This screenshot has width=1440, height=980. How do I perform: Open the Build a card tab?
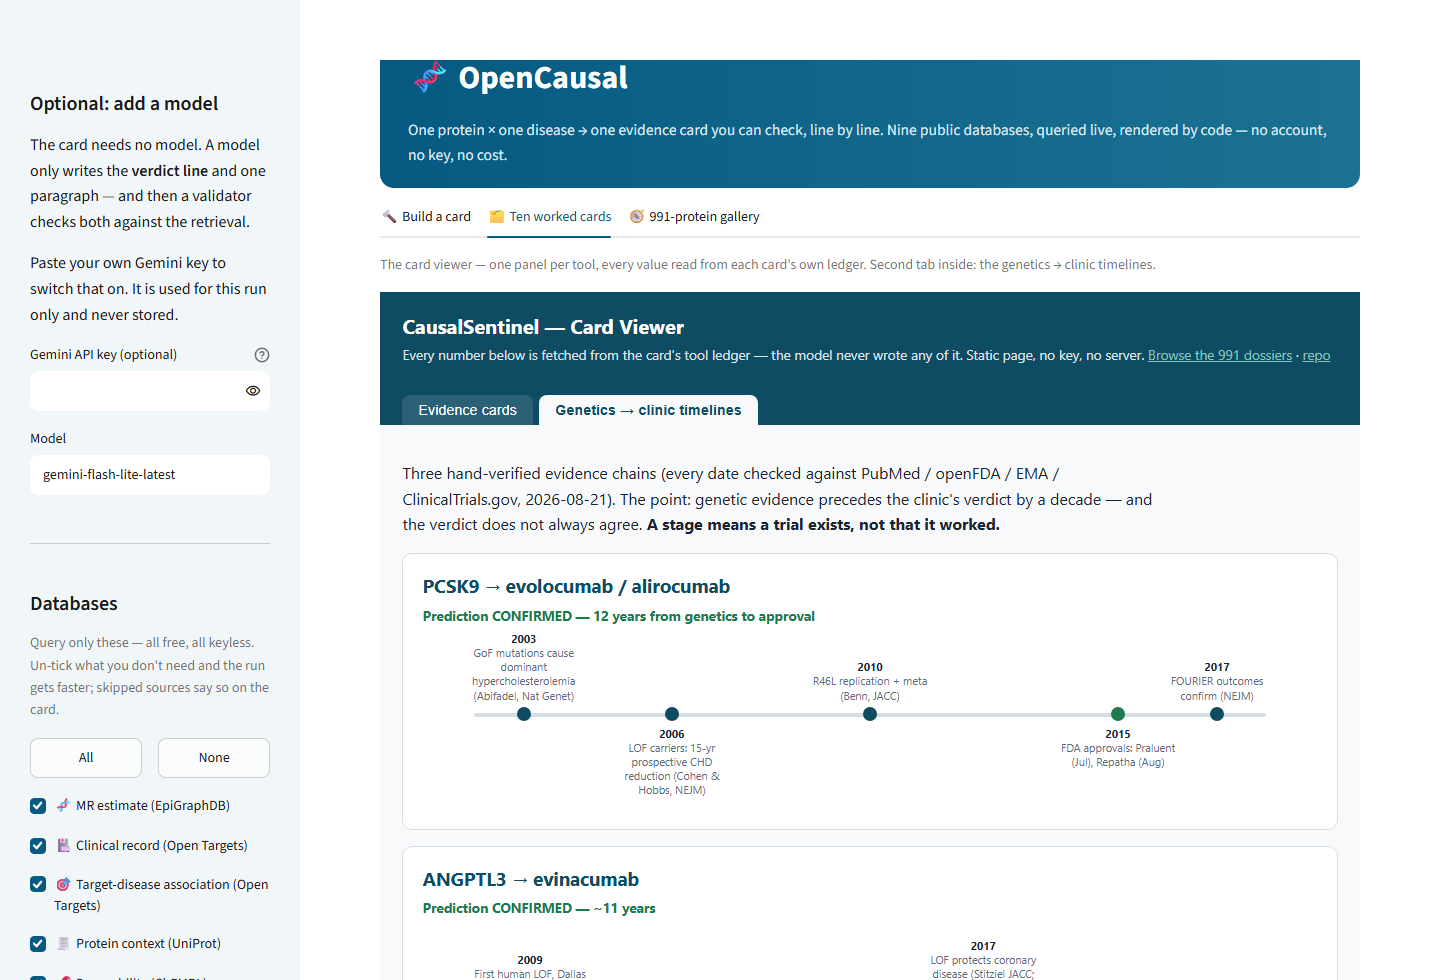[x=426, y=217]
